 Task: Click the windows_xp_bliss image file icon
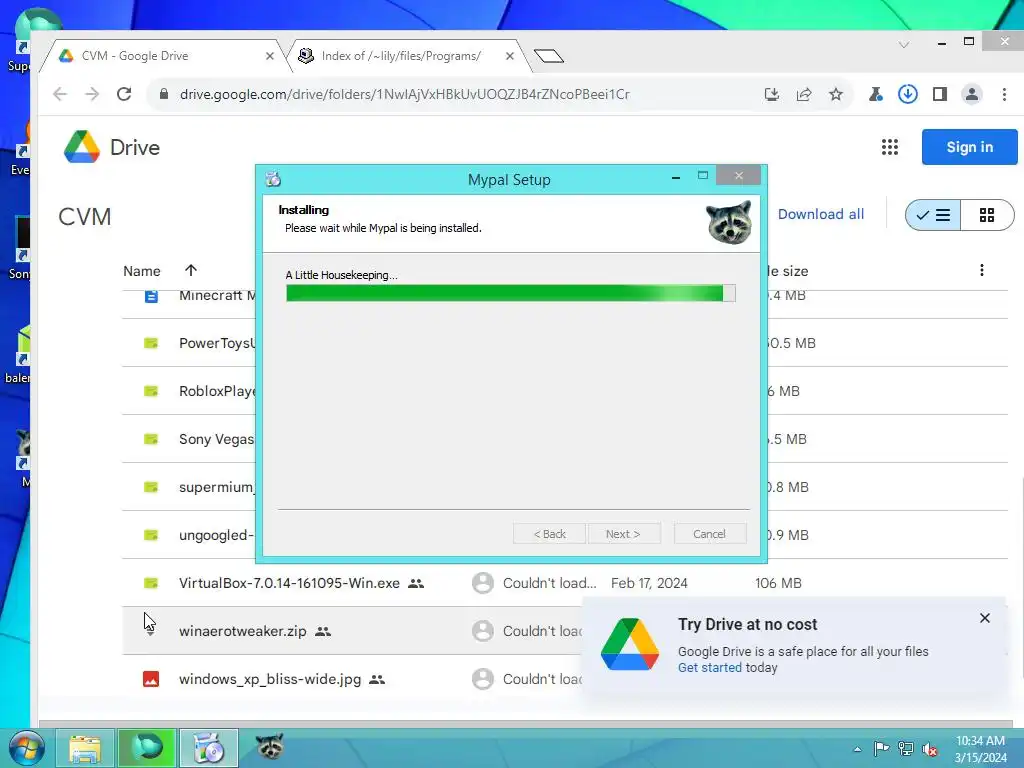point(151,679)
